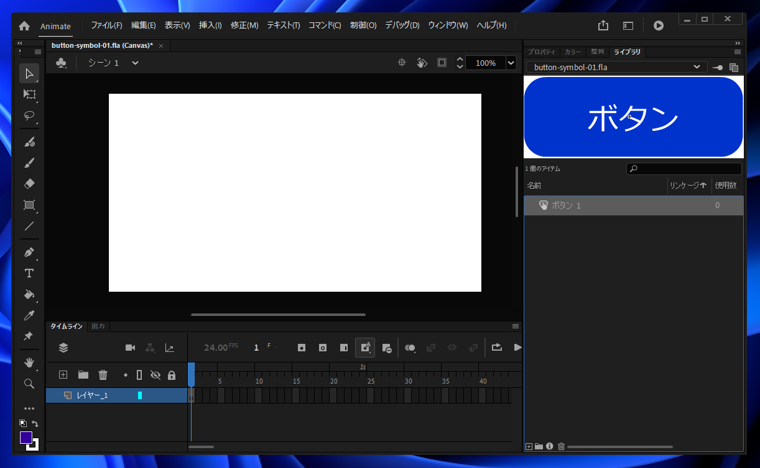Open library document dropdown button-symbol-01.fla

pyautogui.click(x=617, y=67)
